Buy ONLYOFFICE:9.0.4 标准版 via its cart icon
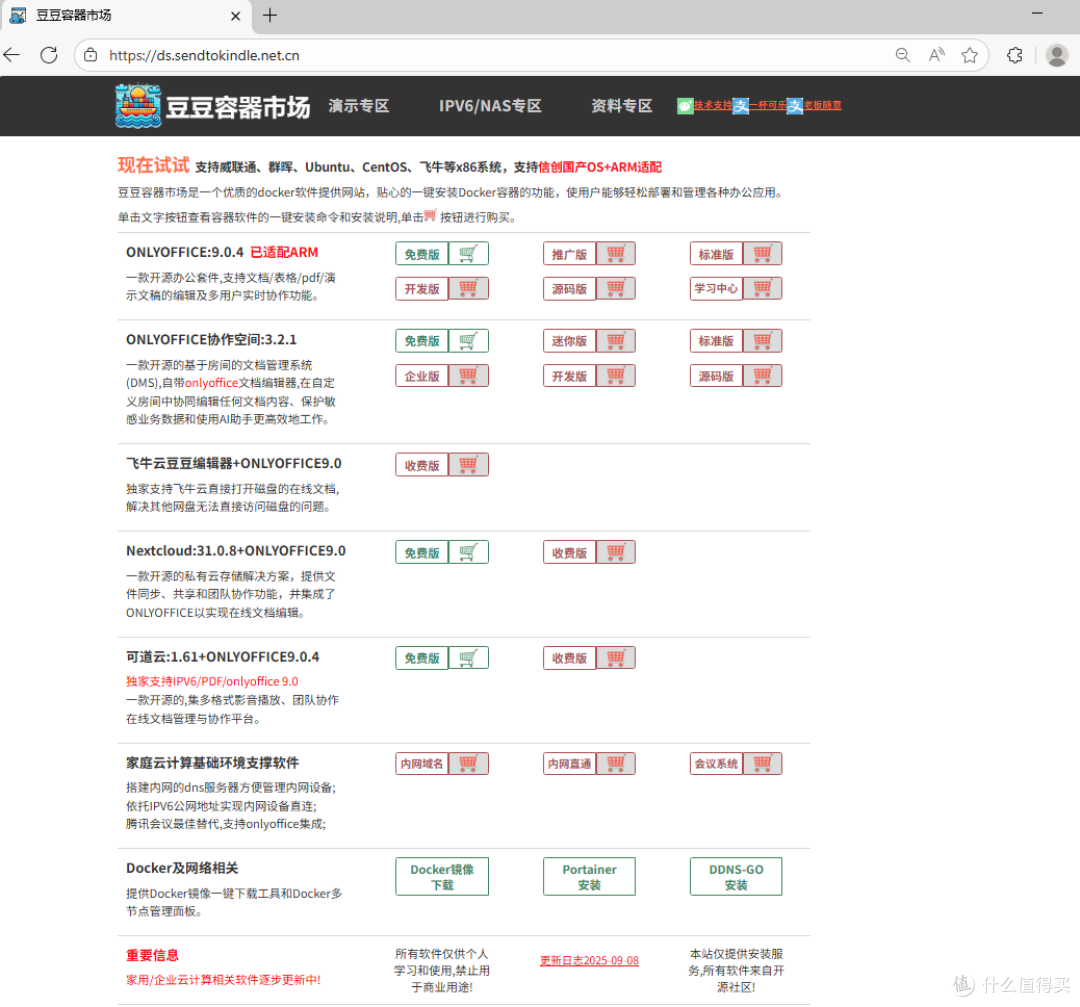This screenshot has width=1080, height=1007. (x=762, y=253)
